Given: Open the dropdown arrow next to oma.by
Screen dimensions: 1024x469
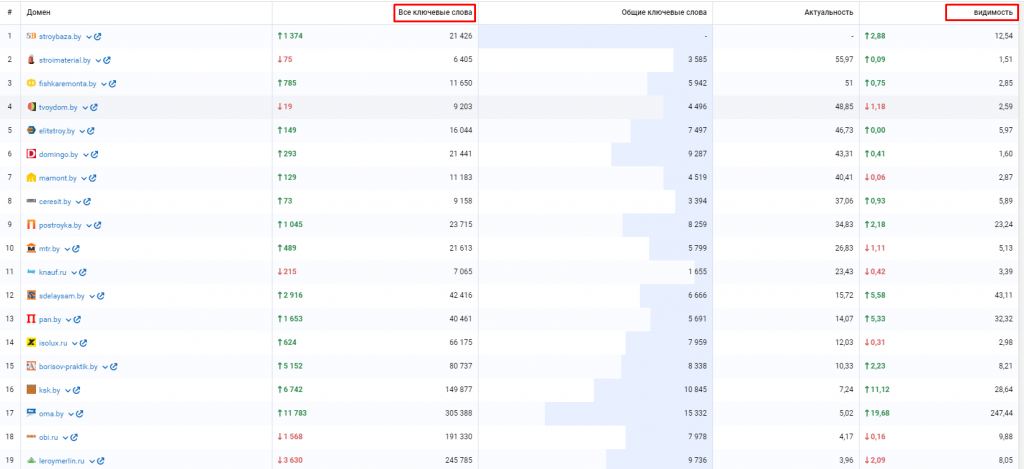Looking at the screenshot, I should 72,413.
